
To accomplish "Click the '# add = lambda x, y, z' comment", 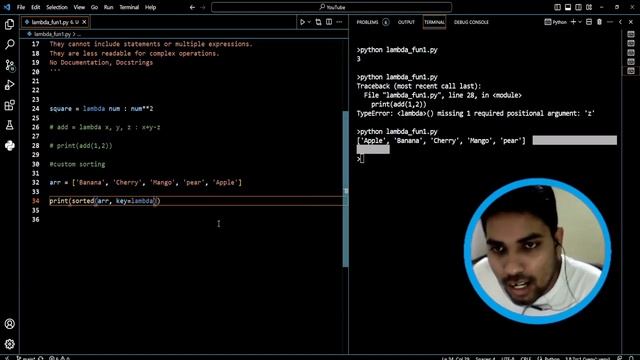I will click(105, 127).
